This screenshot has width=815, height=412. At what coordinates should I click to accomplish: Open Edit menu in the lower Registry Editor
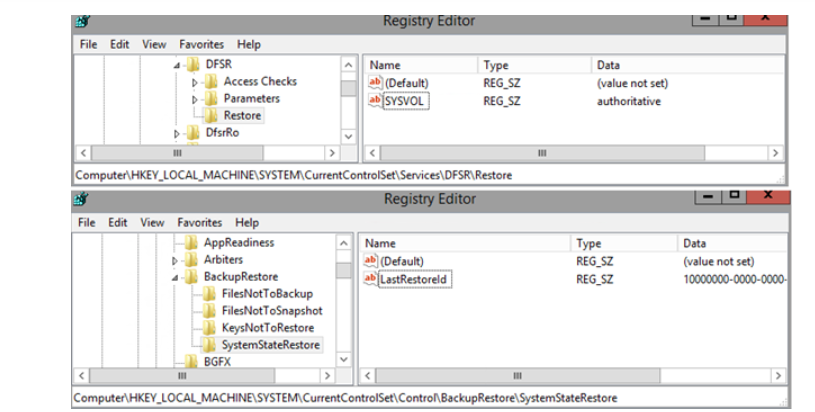(x=120, y=223)
